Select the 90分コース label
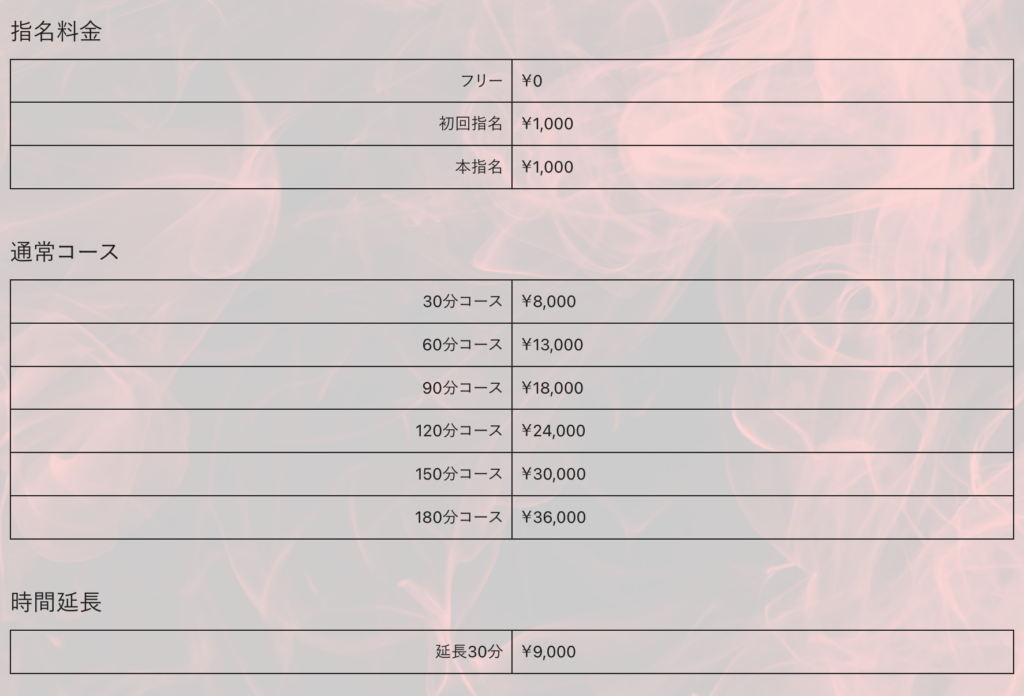Viewport: 1024px width, 696px height. point(462,388)
